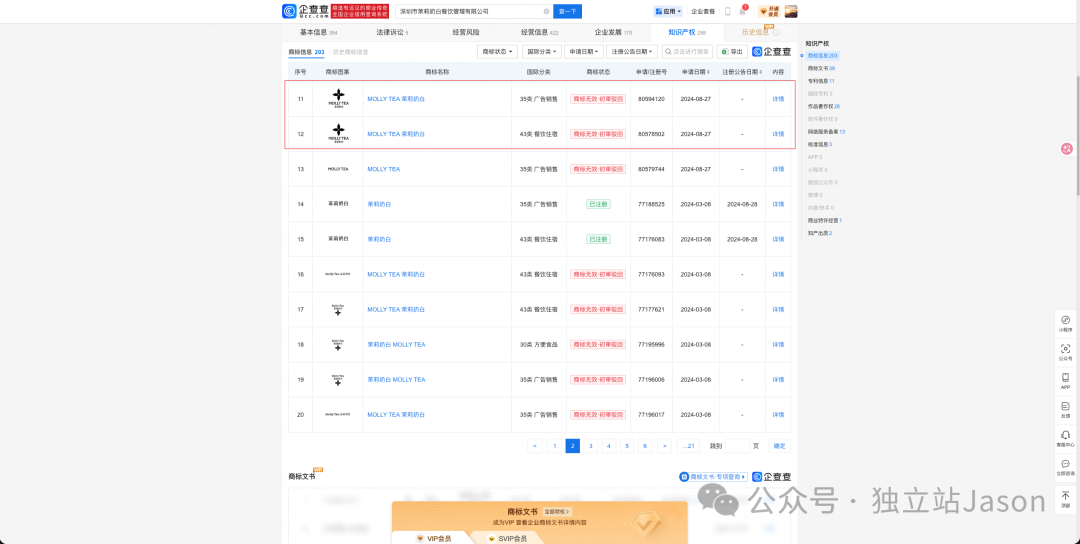The width and height of the screenshot is (1080, 544).
Task: Select the SVIP会员 tab in banner
Action: 507,538
